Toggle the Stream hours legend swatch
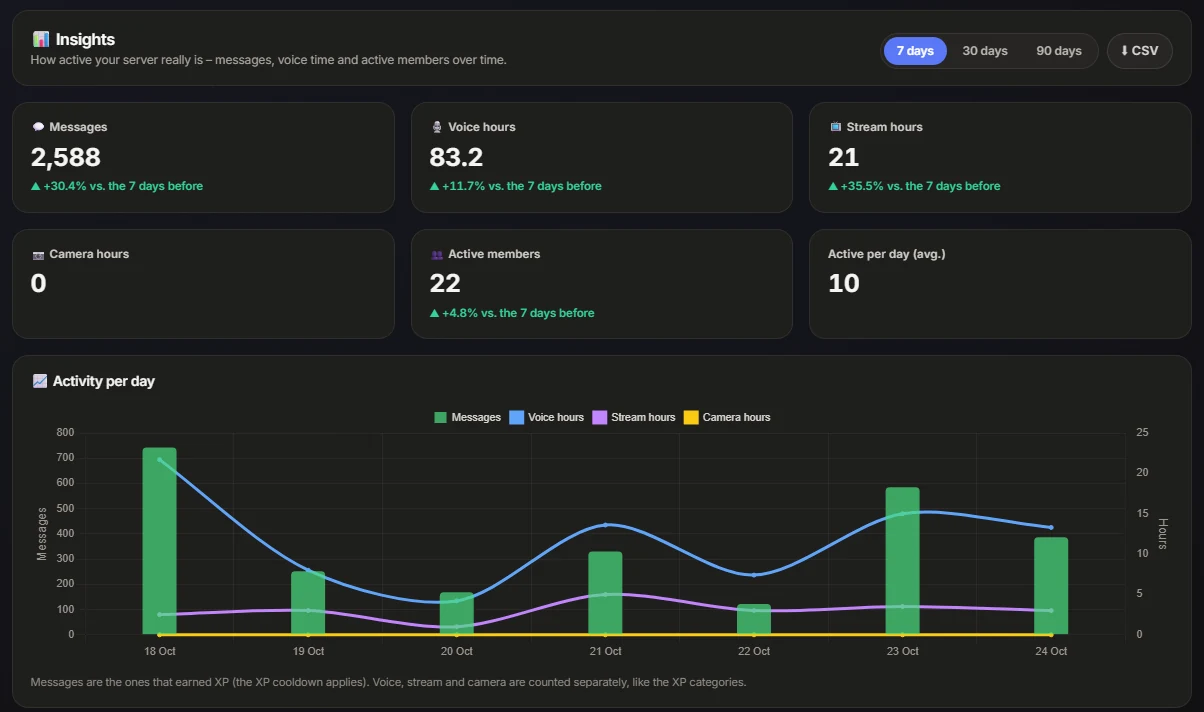1204x712 pixels. 600,417
